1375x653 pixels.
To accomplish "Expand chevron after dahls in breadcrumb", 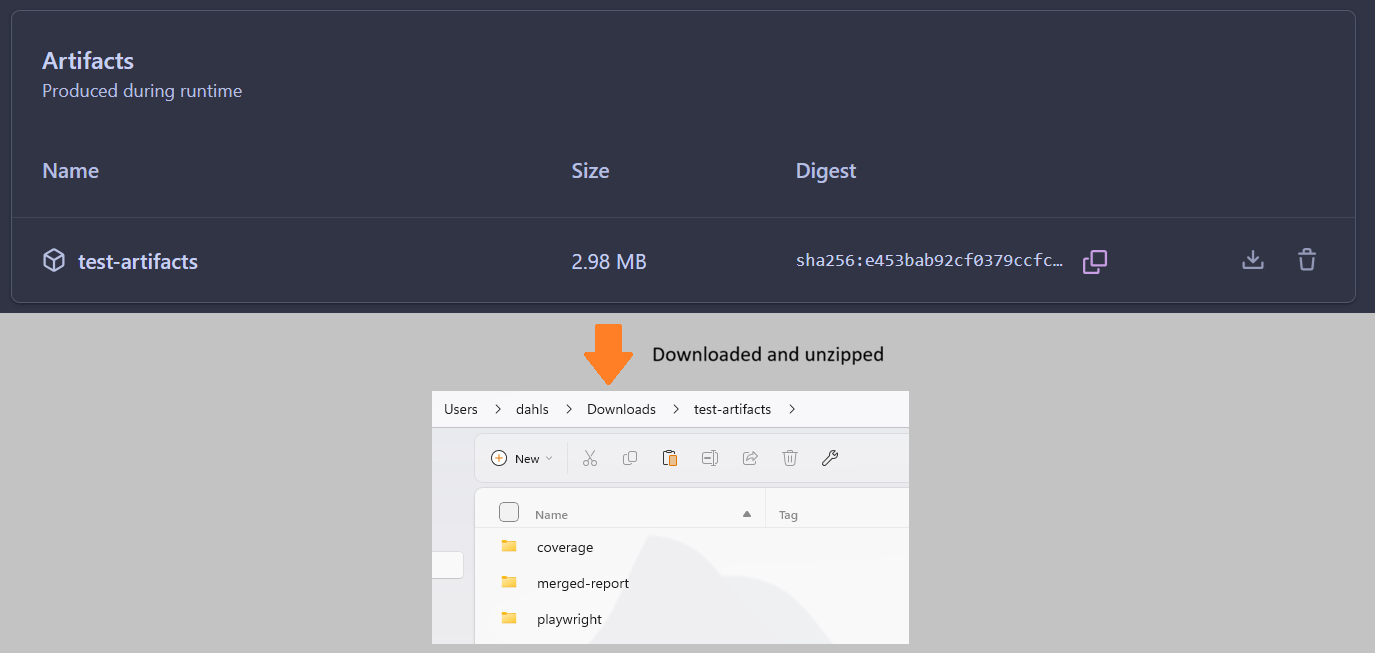I will click(568, 409).
